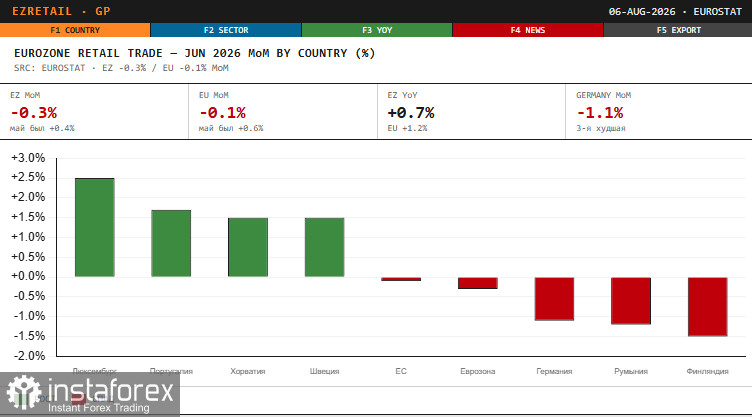Click the F5 EXPORT tab
752x417 pixels.
(x=678, y=30)
